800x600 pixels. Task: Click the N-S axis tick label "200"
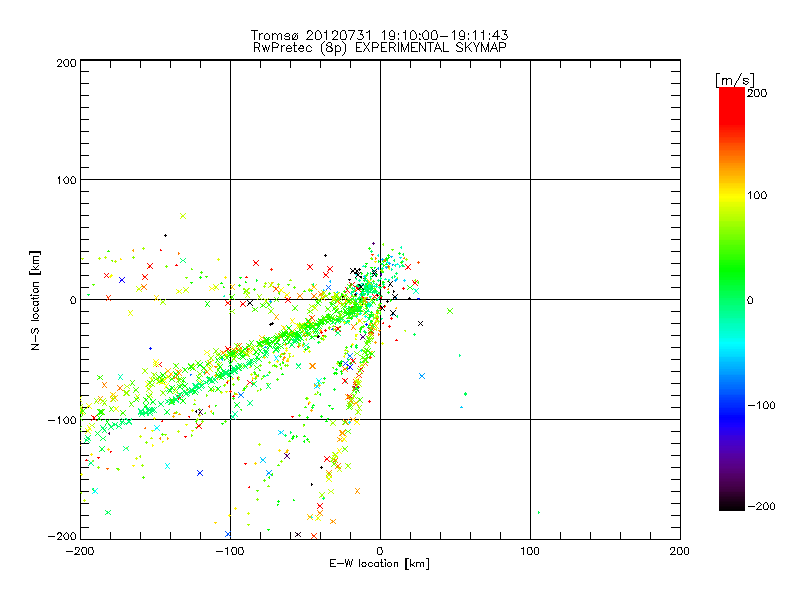pyautogui.click(x=66, y=63)
